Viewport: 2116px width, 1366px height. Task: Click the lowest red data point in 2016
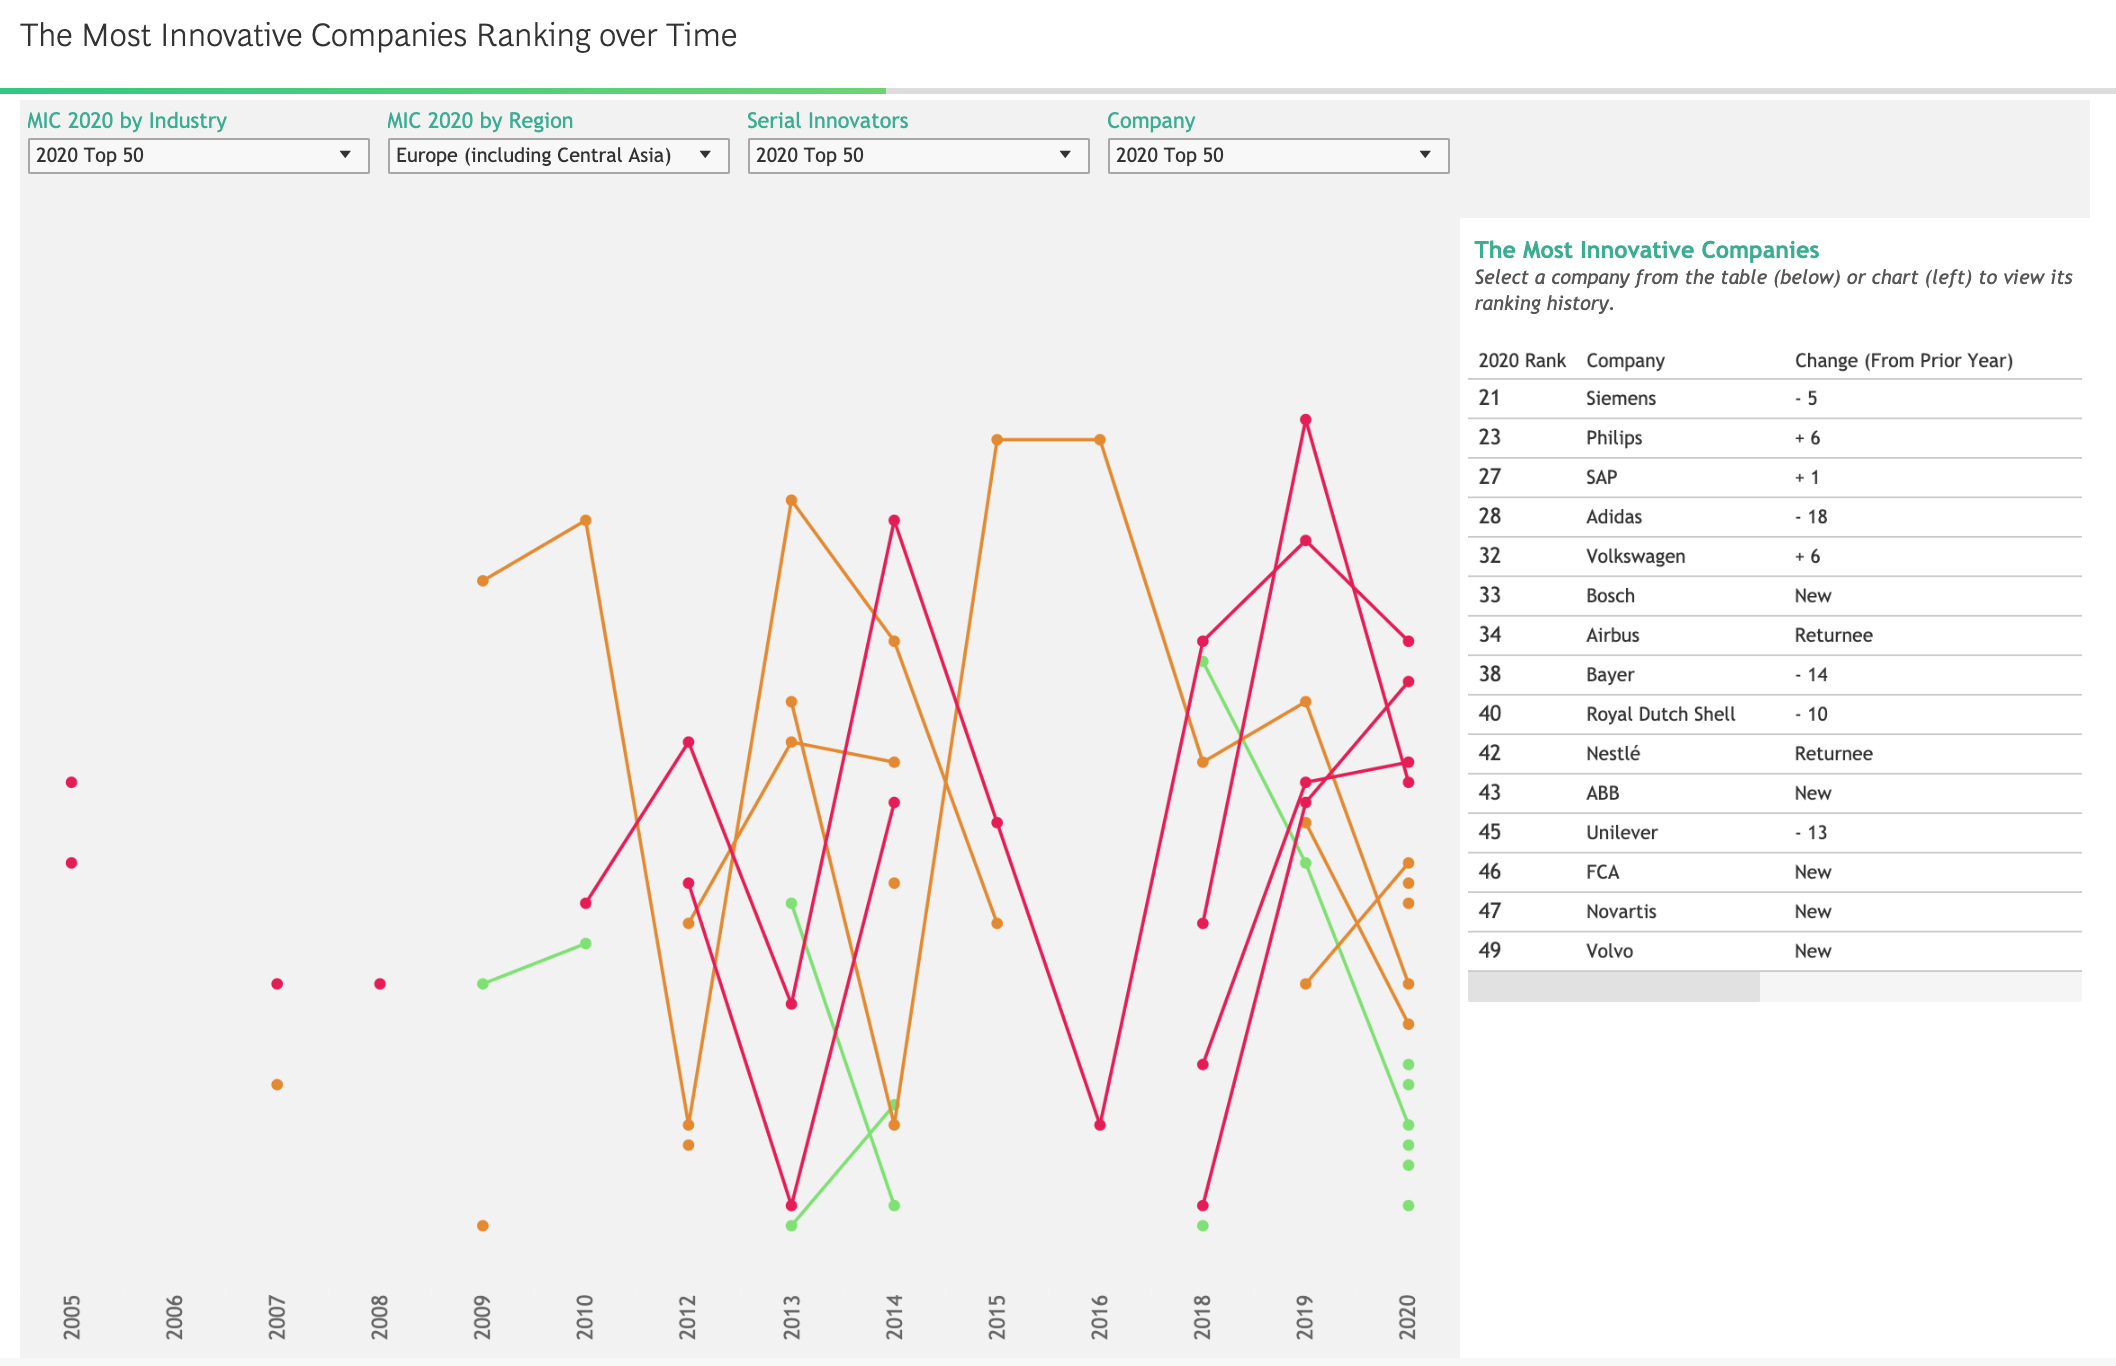coord(1100,1125)
